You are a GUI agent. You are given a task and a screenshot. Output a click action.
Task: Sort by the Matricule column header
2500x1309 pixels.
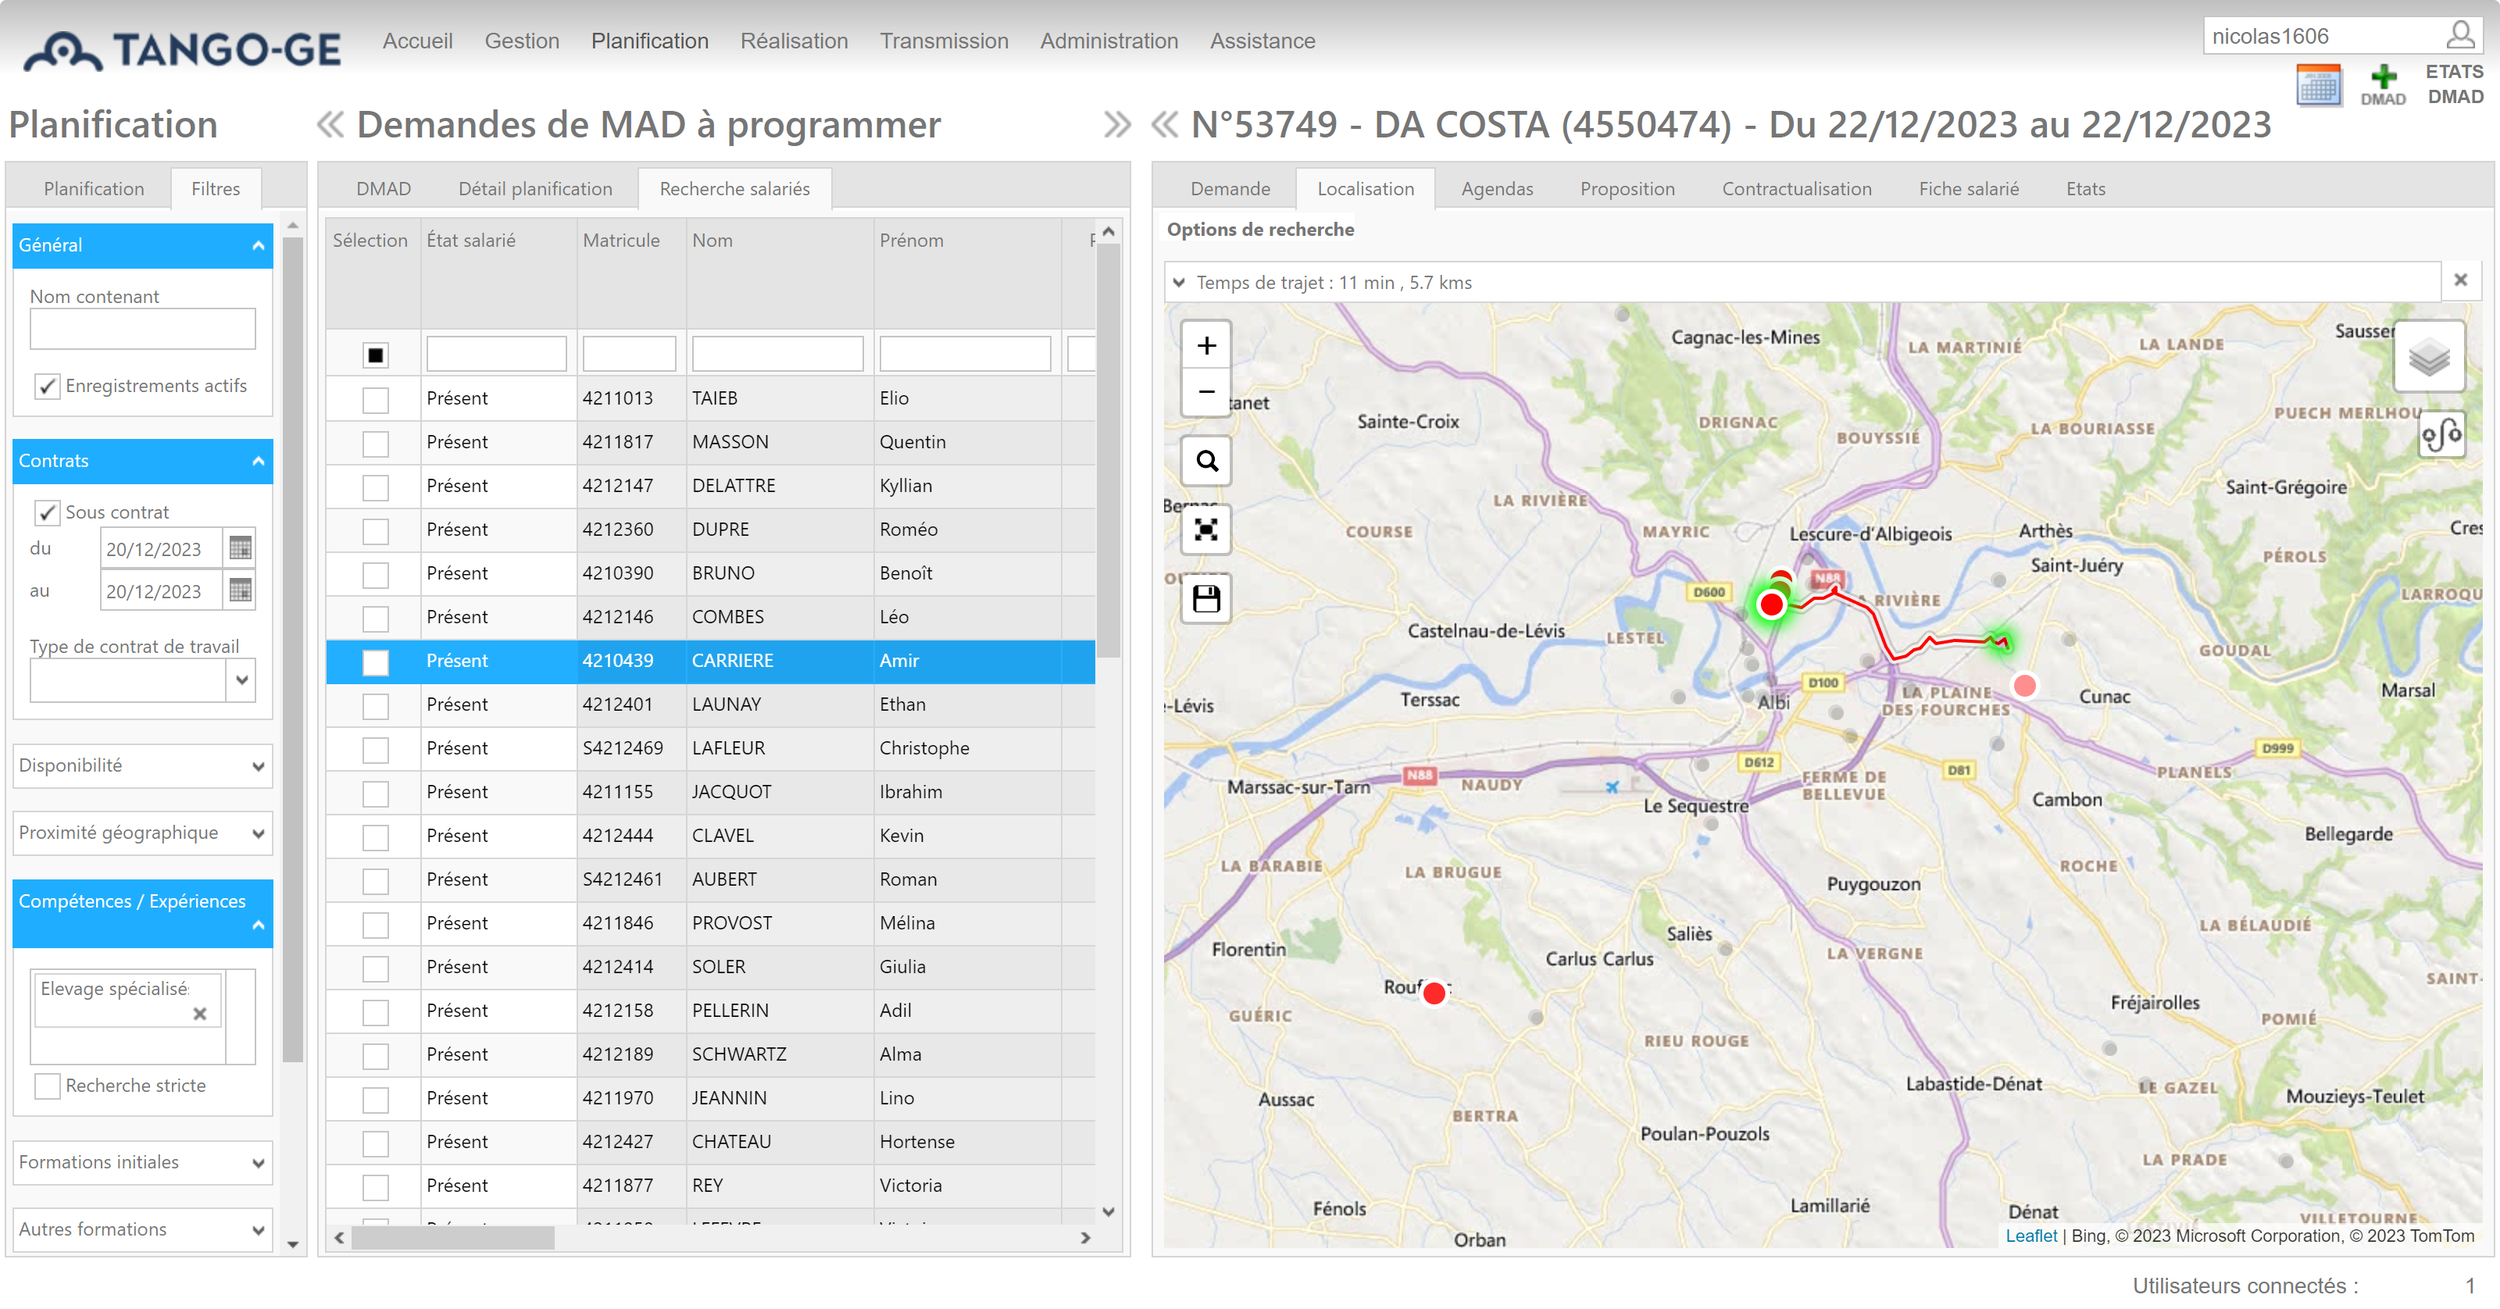point(621,240)
